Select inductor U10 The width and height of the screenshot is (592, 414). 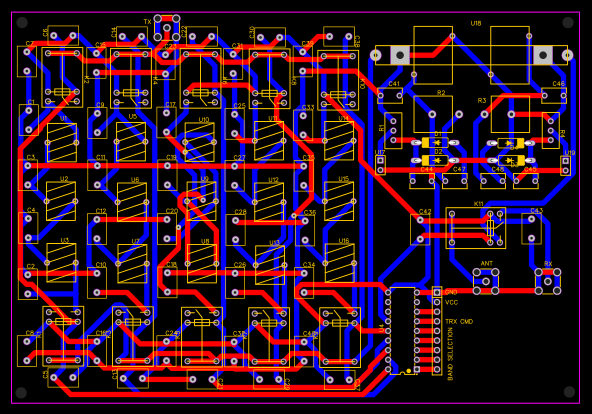pyautogui.click(x=200, y=143)
